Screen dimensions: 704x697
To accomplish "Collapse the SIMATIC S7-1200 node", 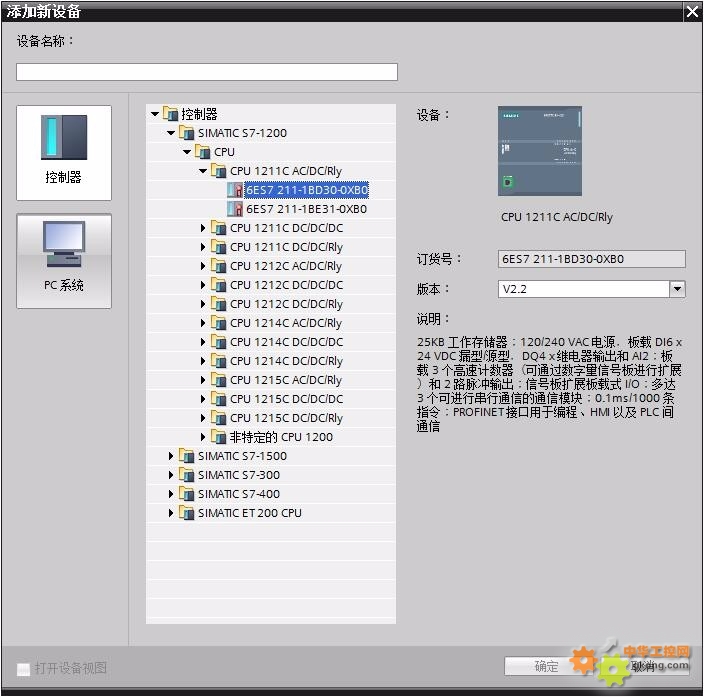I will (x=171, y=133).
